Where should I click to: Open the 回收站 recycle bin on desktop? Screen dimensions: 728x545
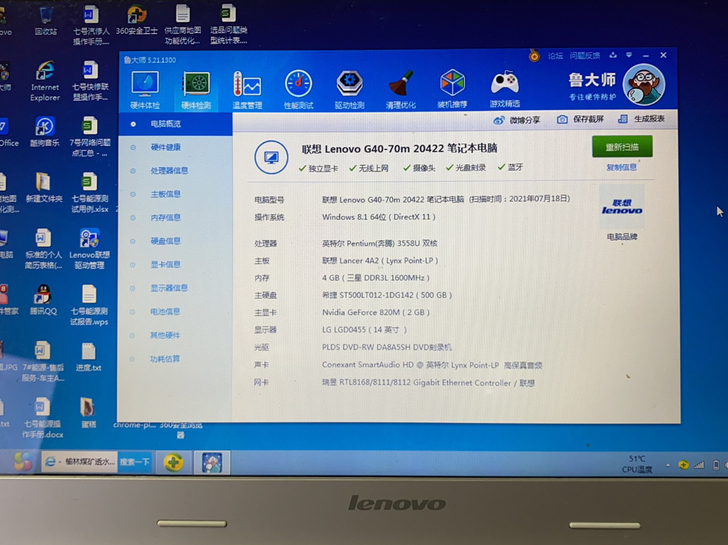pyautogui.click(x=46, y=20)
